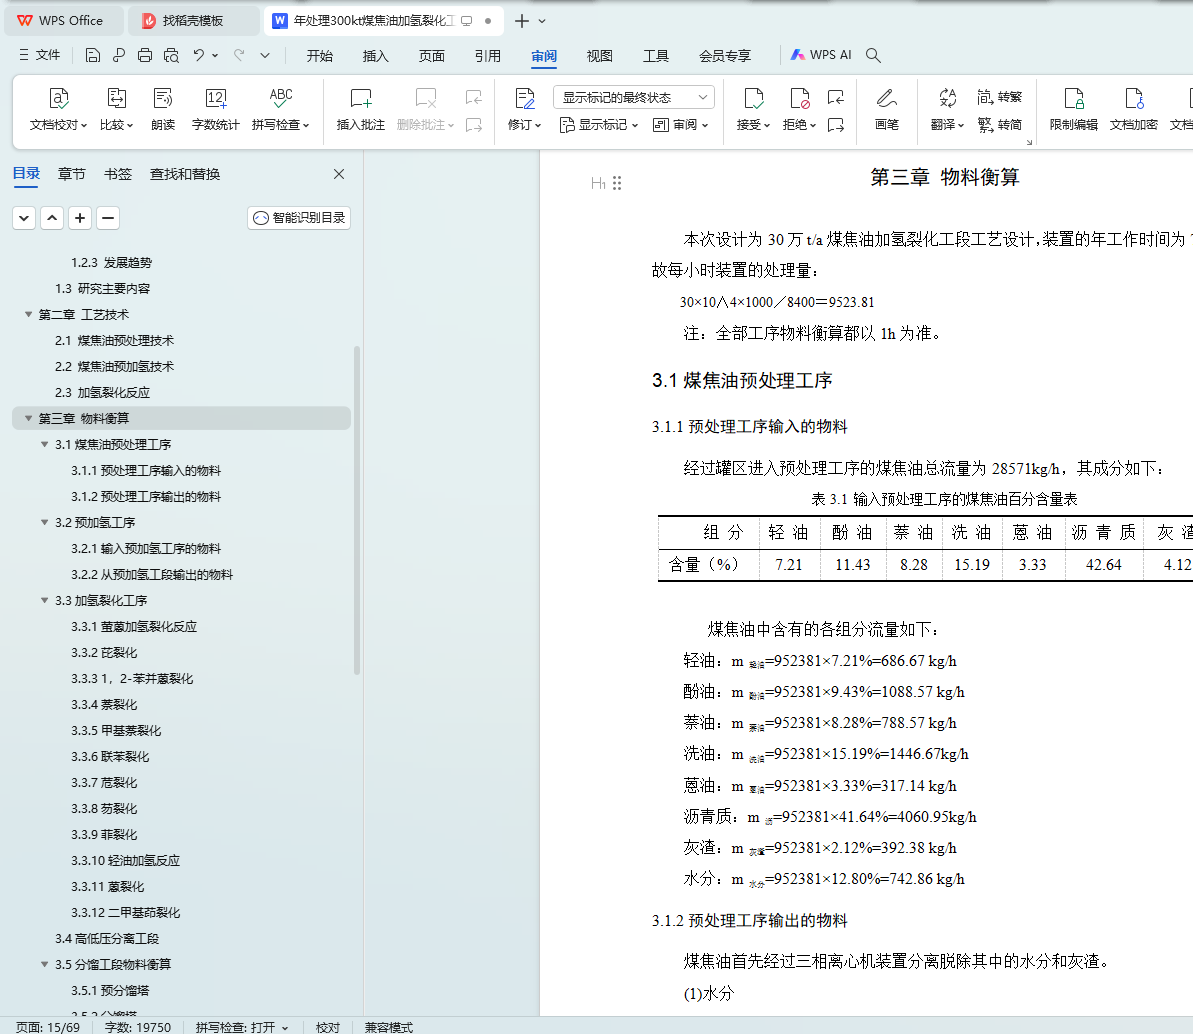Open a new tab with plus button
Image resolution: width=1193 pixels, height=1034 pixels.
click(521, 21)
